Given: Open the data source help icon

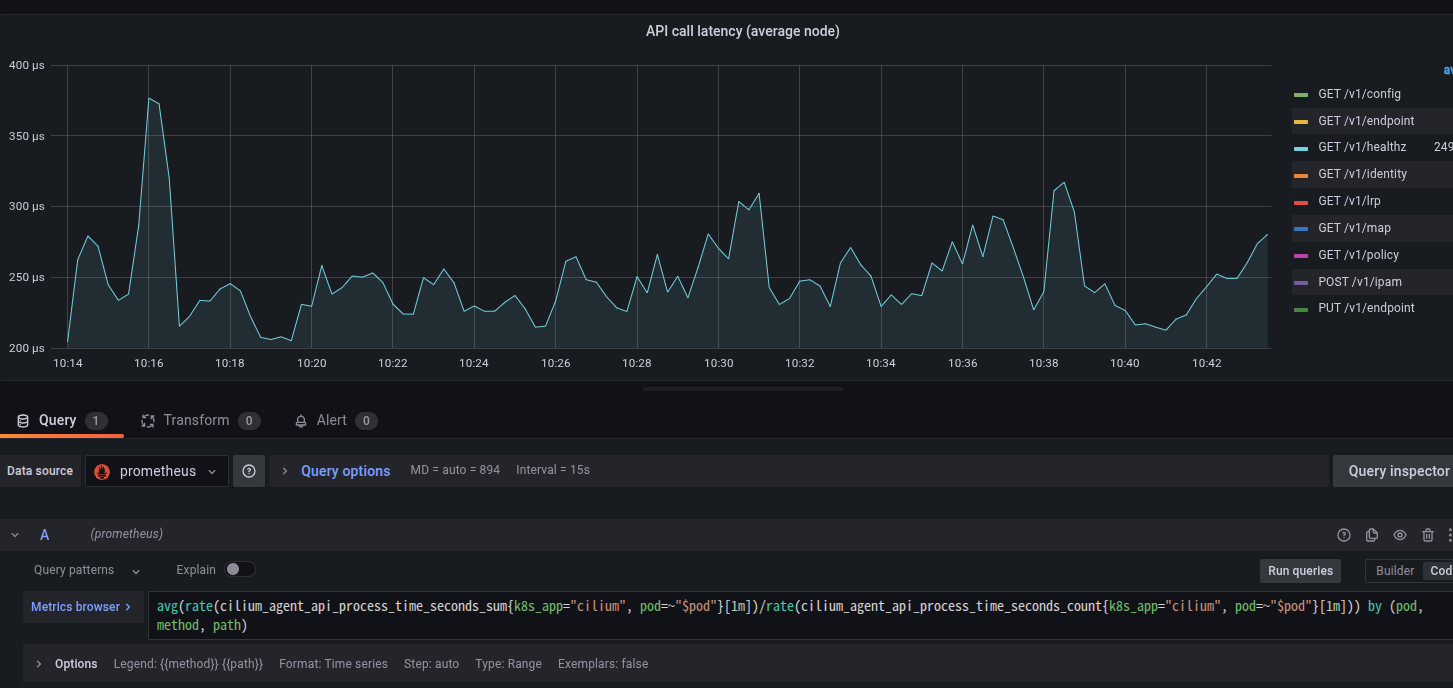Looking at the screenshot, I should [x=249, y=471].
